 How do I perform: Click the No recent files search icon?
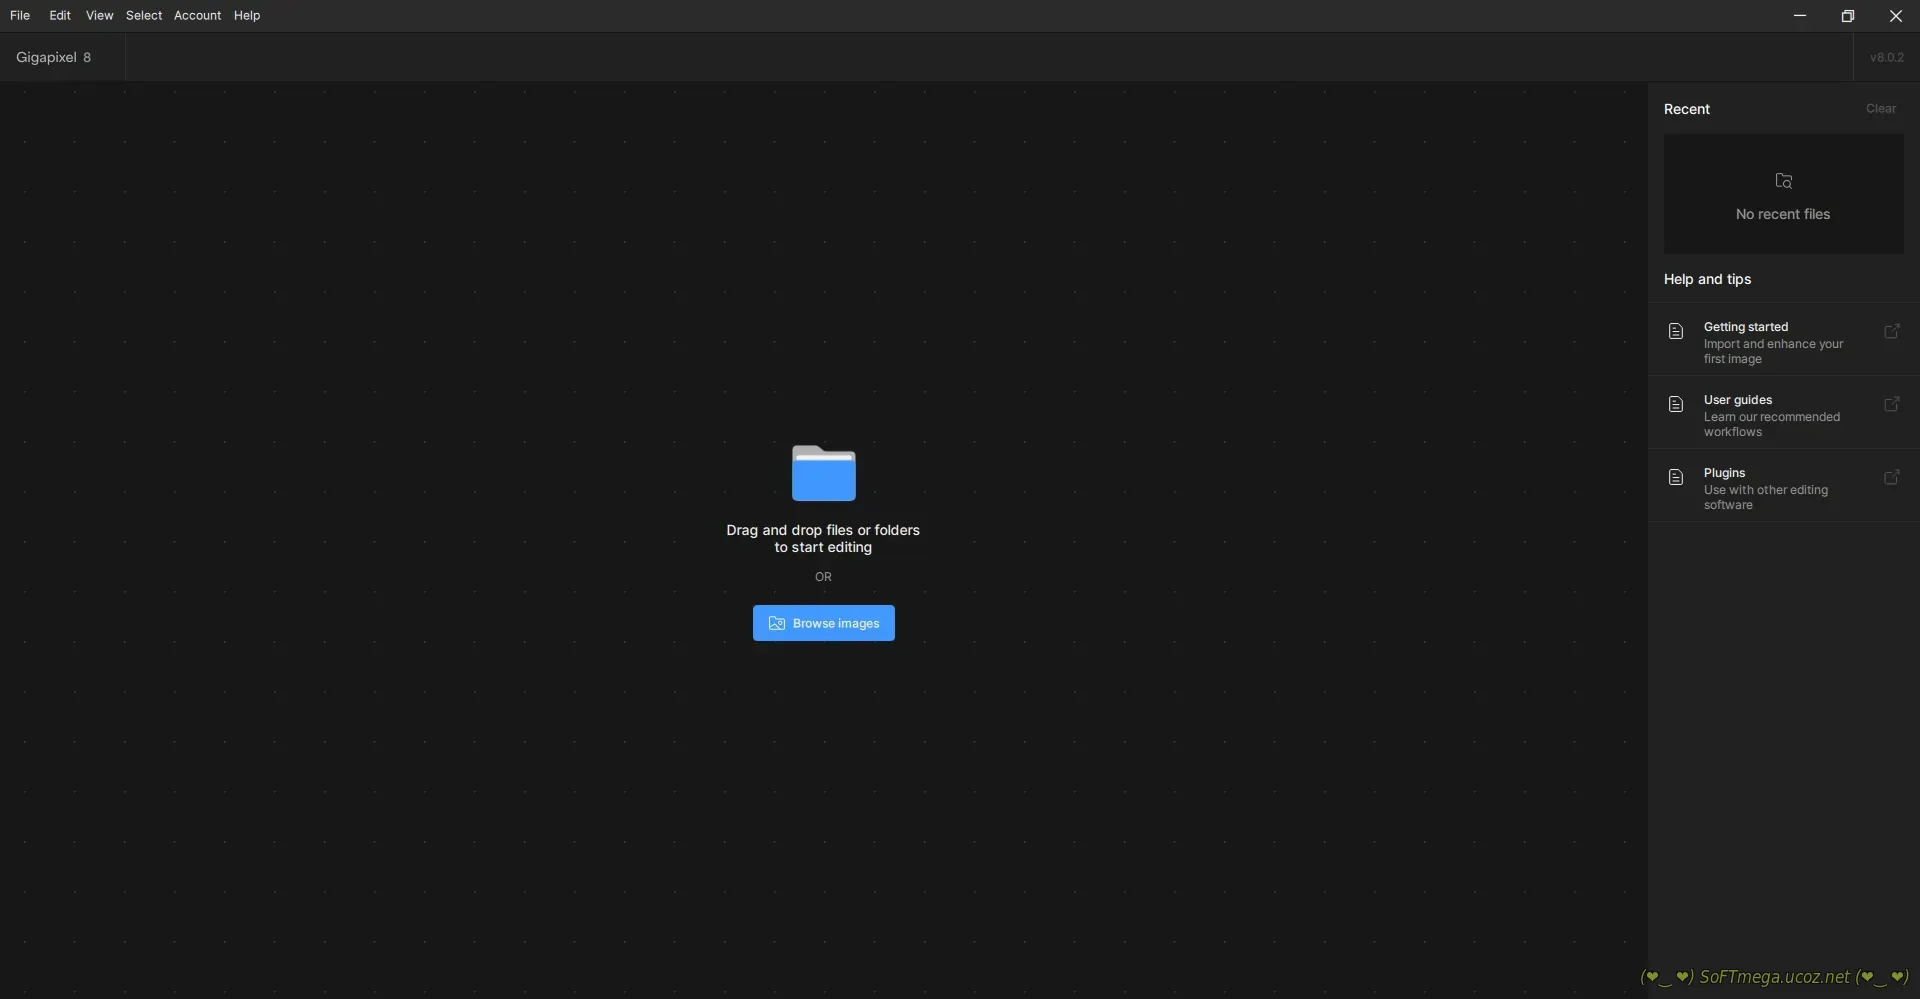tap(1783, 181)
